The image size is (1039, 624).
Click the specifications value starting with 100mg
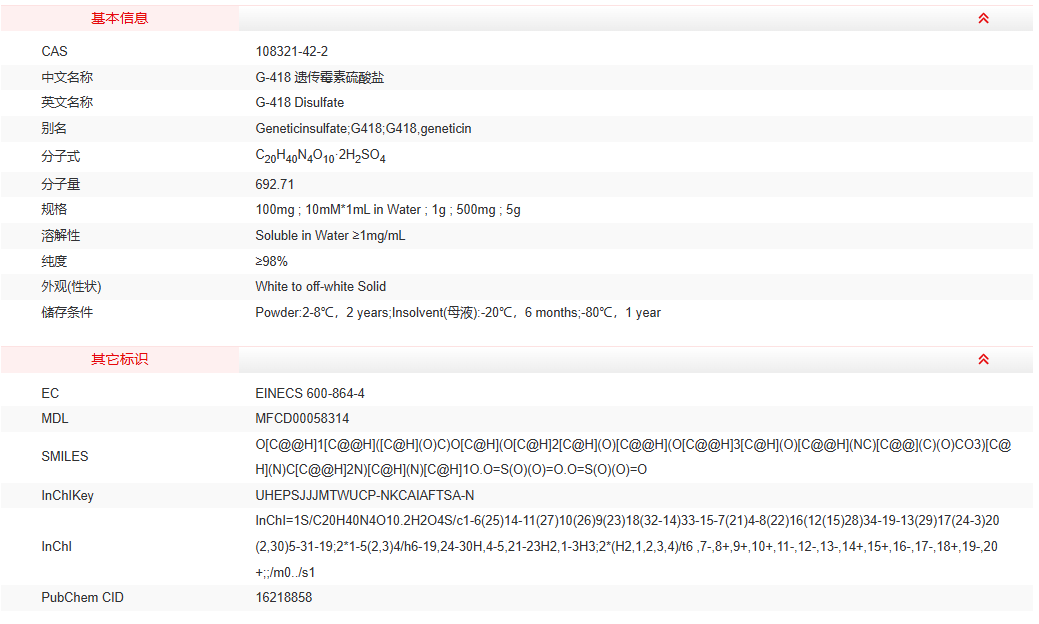click(388, 209)
